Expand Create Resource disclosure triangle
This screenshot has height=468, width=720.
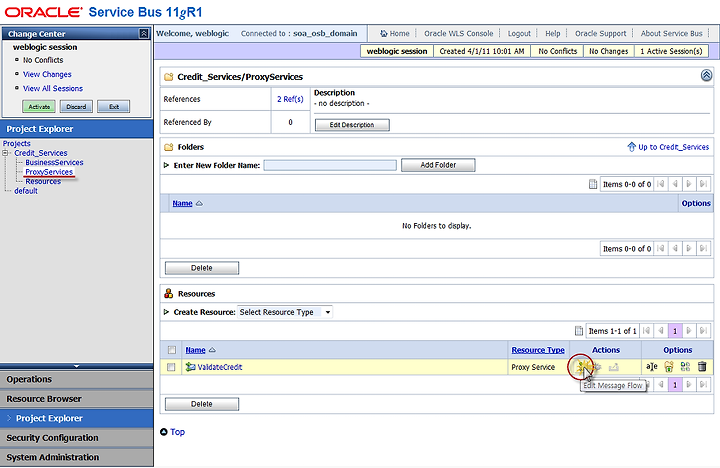point(166,312)
